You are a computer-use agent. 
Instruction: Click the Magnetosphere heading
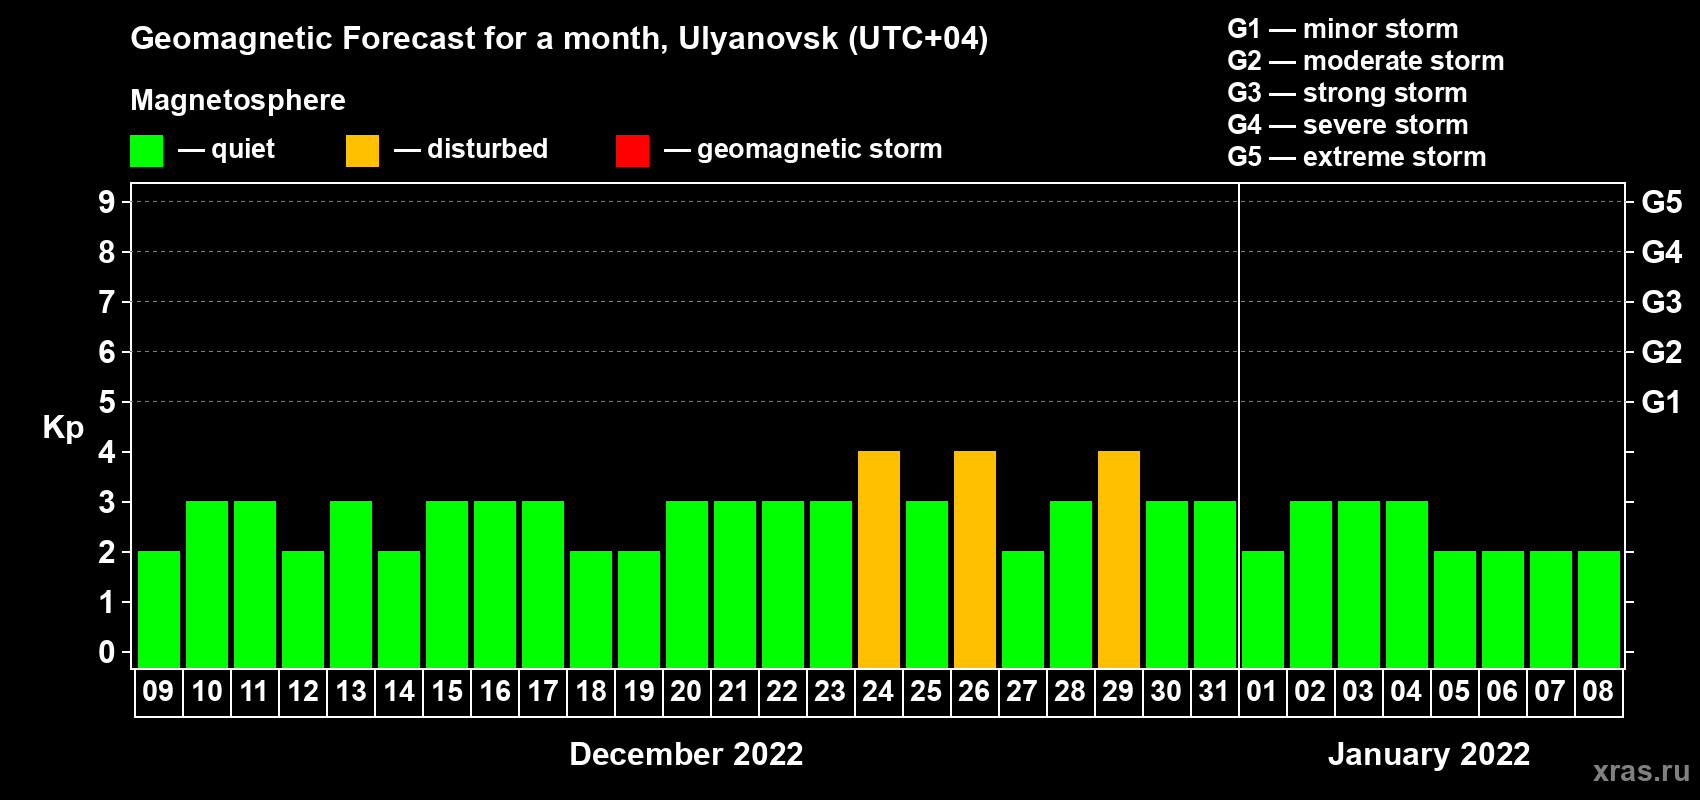(238, 101)
